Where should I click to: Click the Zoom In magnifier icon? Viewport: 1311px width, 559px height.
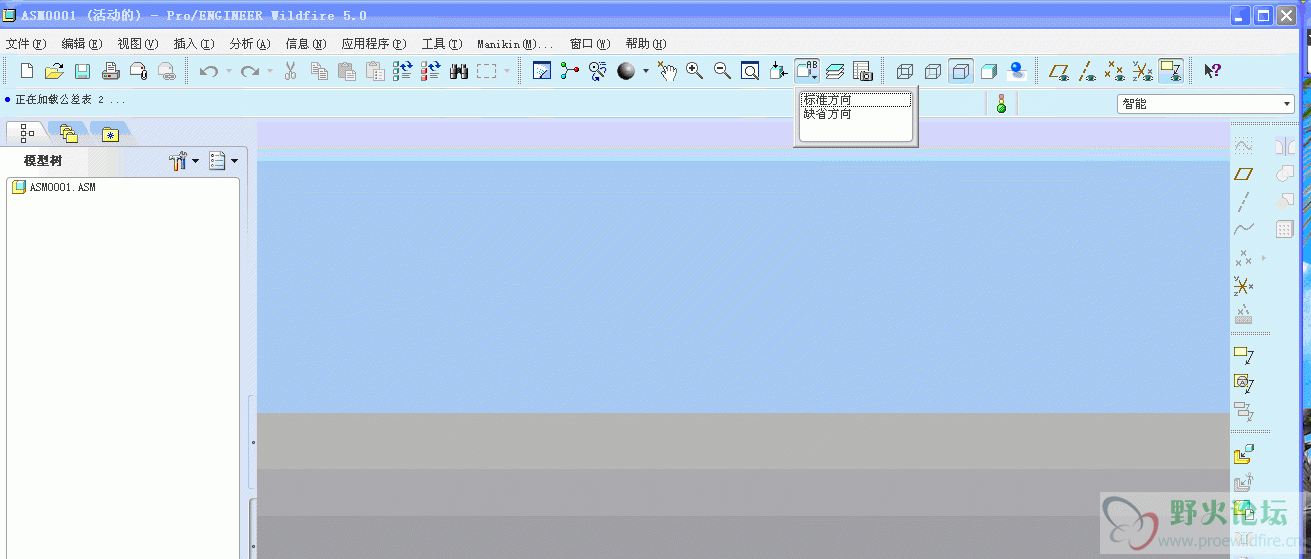click(694, 71)
